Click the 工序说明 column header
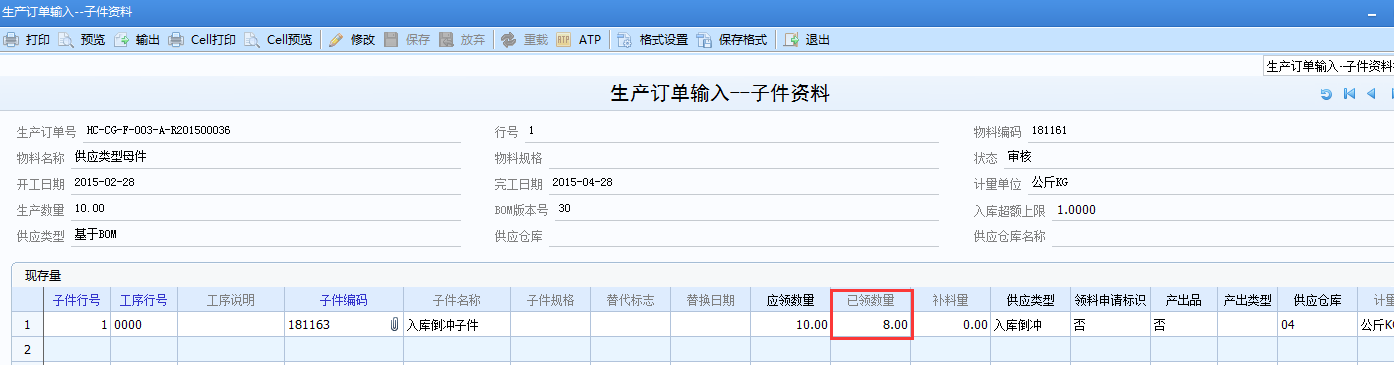 point(231,300)
